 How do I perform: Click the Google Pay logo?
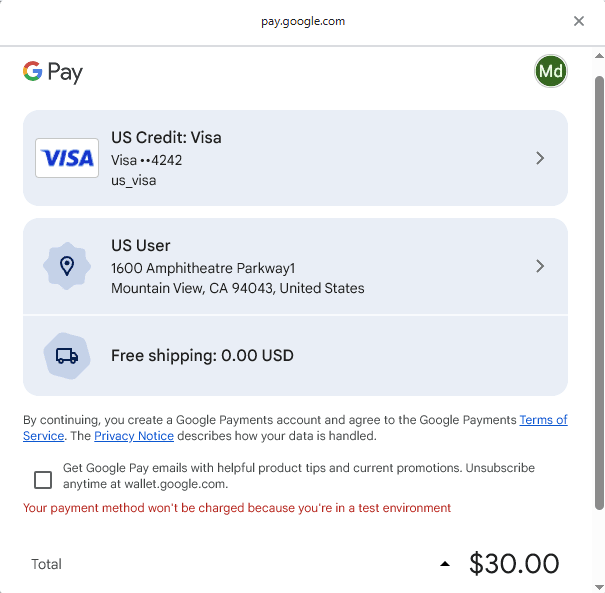[x=53, y=72]
